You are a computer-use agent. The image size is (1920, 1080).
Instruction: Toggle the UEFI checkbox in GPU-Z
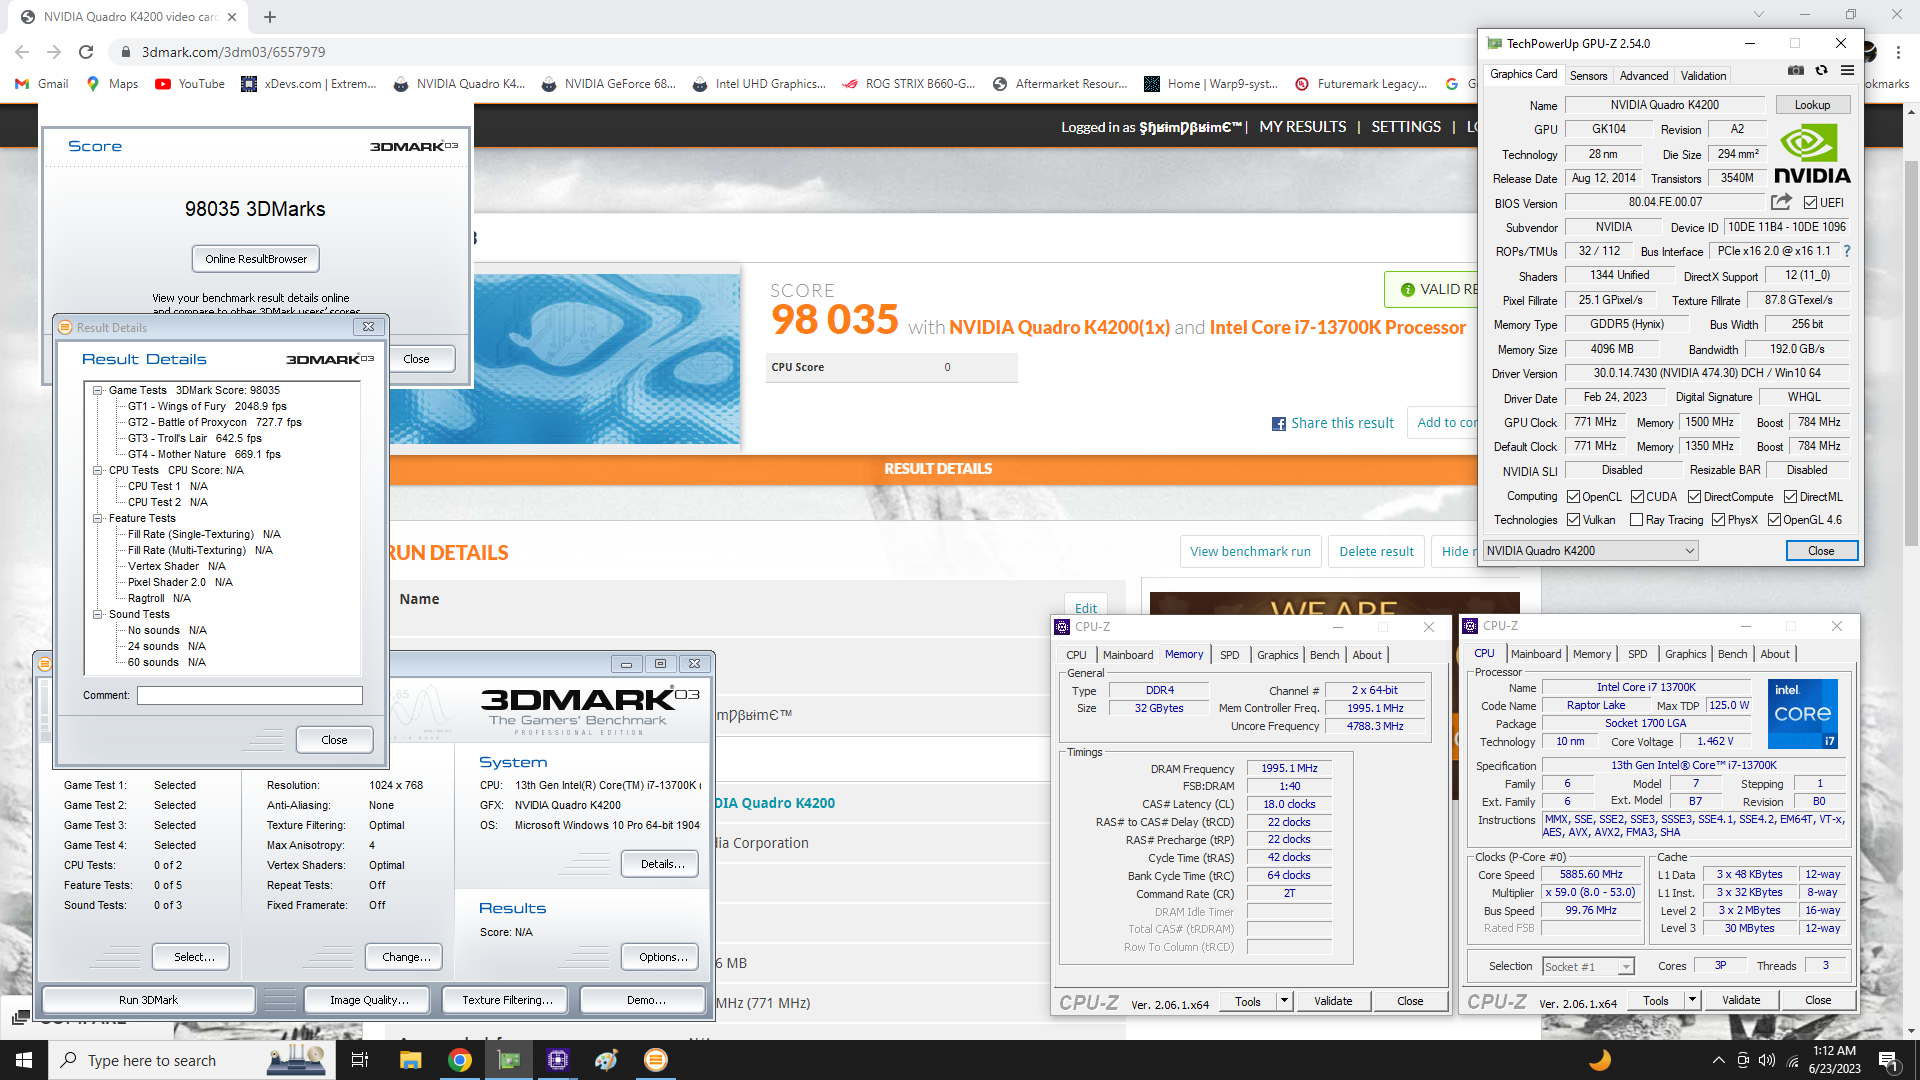tap(1810, 203)
